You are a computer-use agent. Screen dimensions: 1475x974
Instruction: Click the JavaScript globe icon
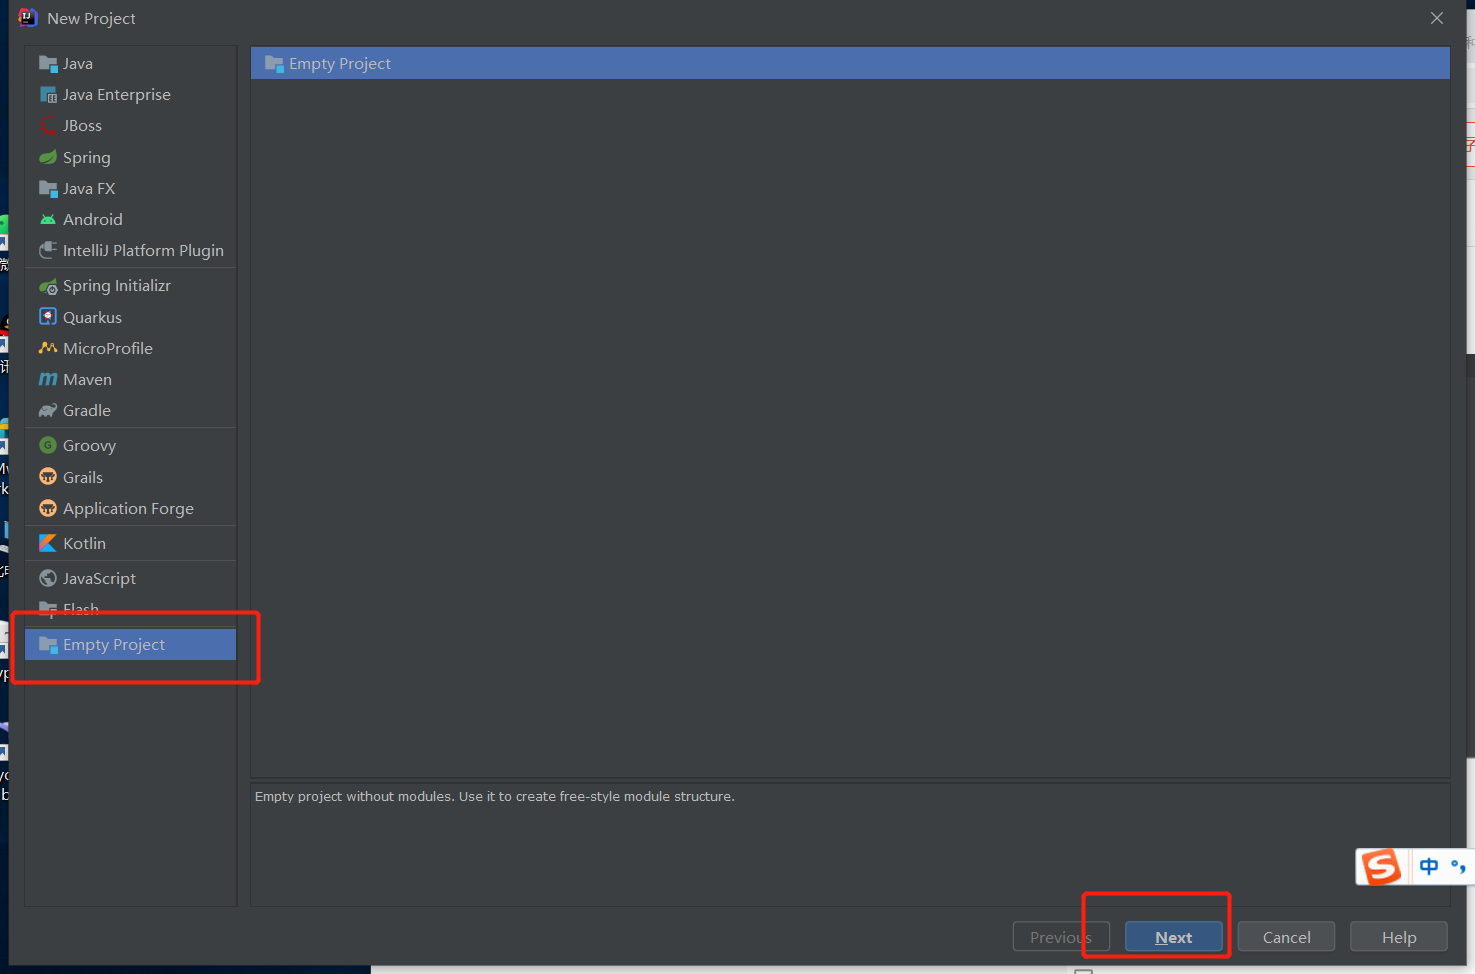(x=48, y=578)
